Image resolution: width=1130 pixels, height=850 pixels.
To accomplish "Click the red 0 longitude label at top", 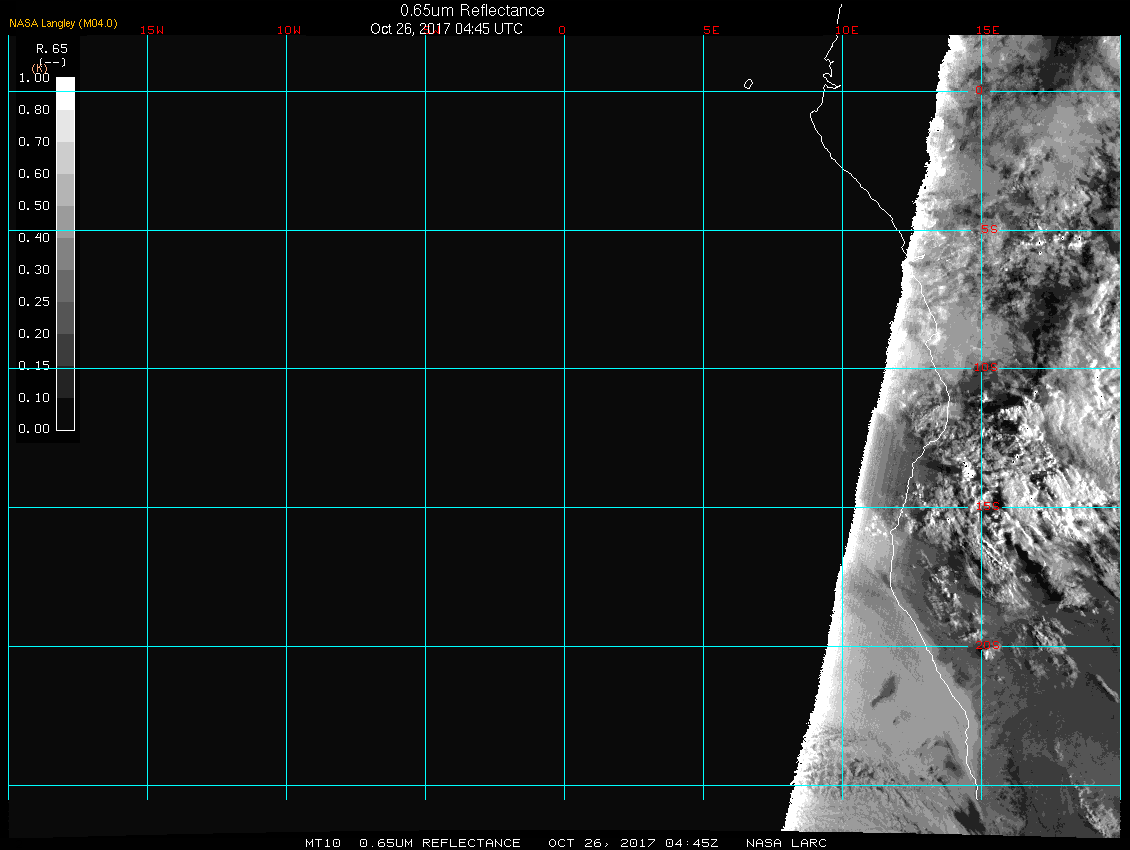I will pos(562,31).
